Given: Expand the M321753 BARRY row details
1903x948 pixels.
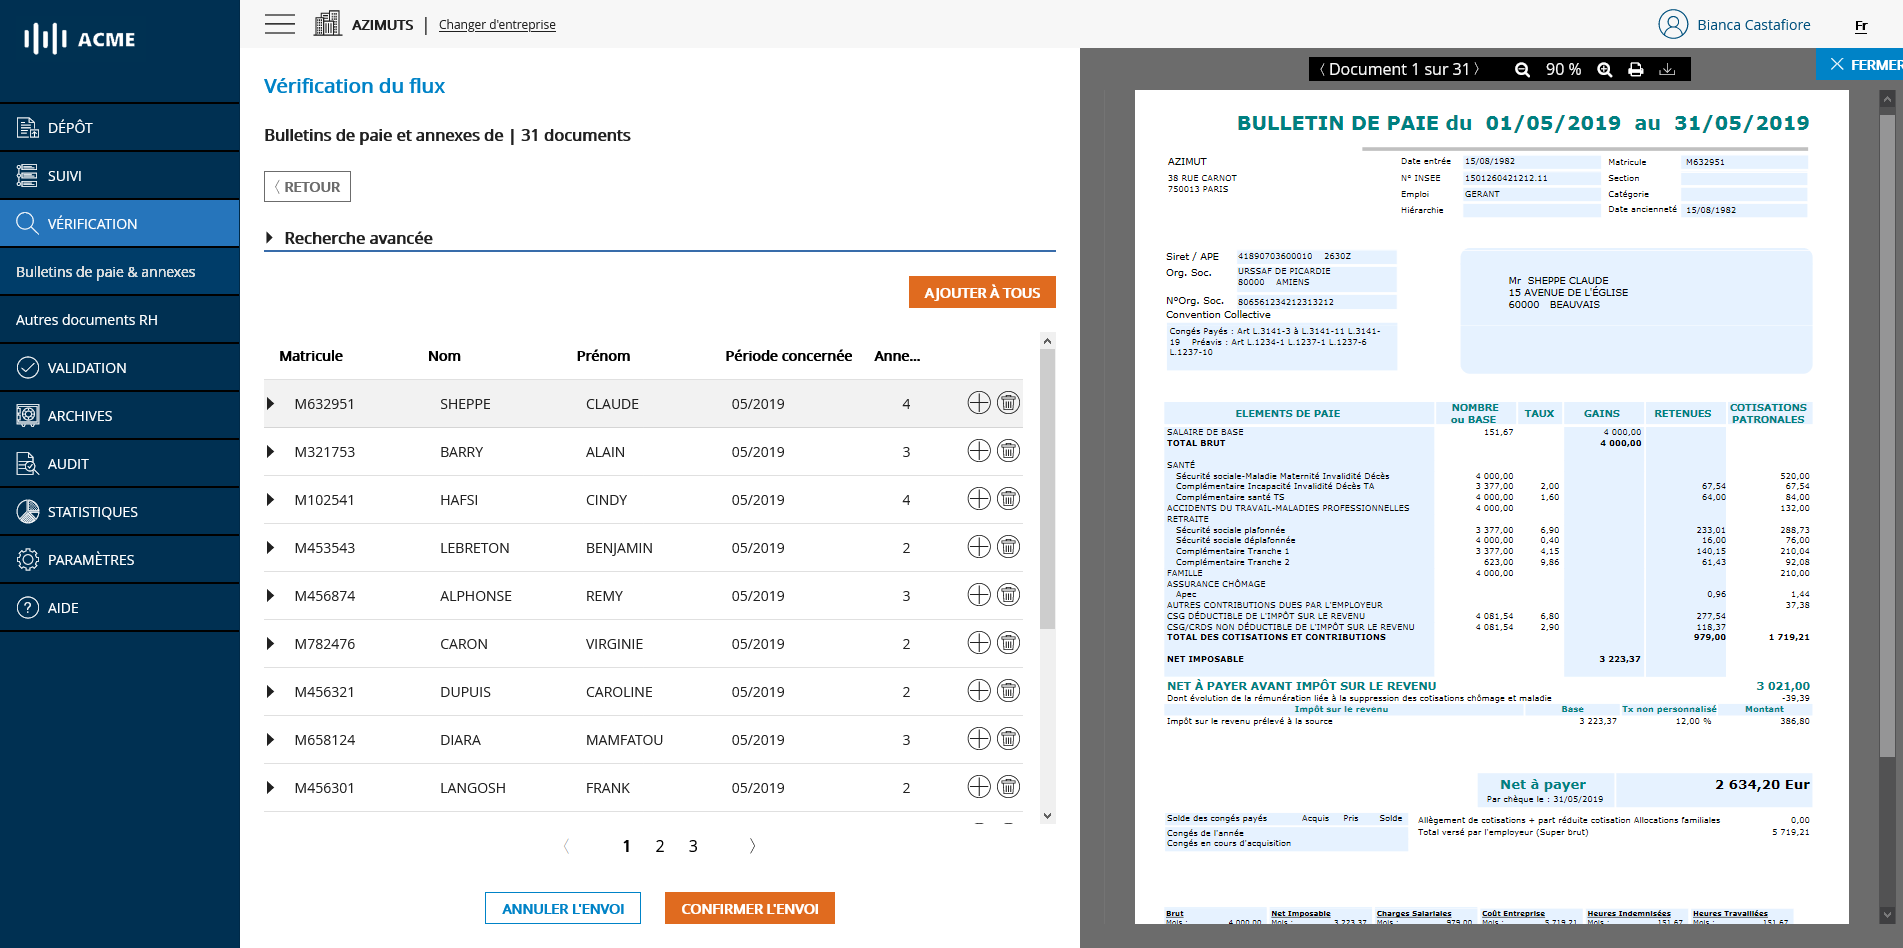Looking at the screenshot, I should coord(270,452).
